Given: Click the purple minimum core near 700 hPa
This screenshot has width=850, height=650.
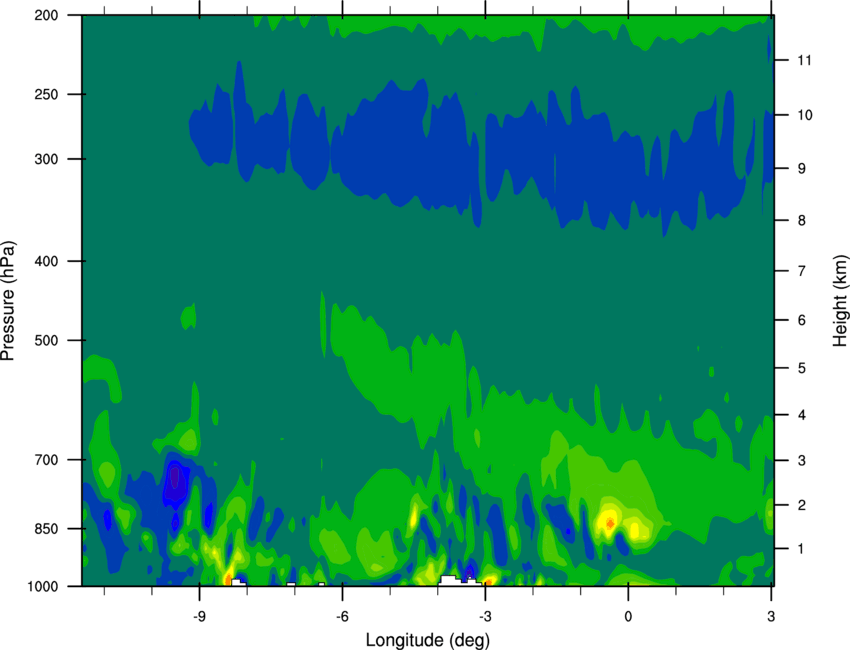Looking at the screenshot, I should pos(175,478).
